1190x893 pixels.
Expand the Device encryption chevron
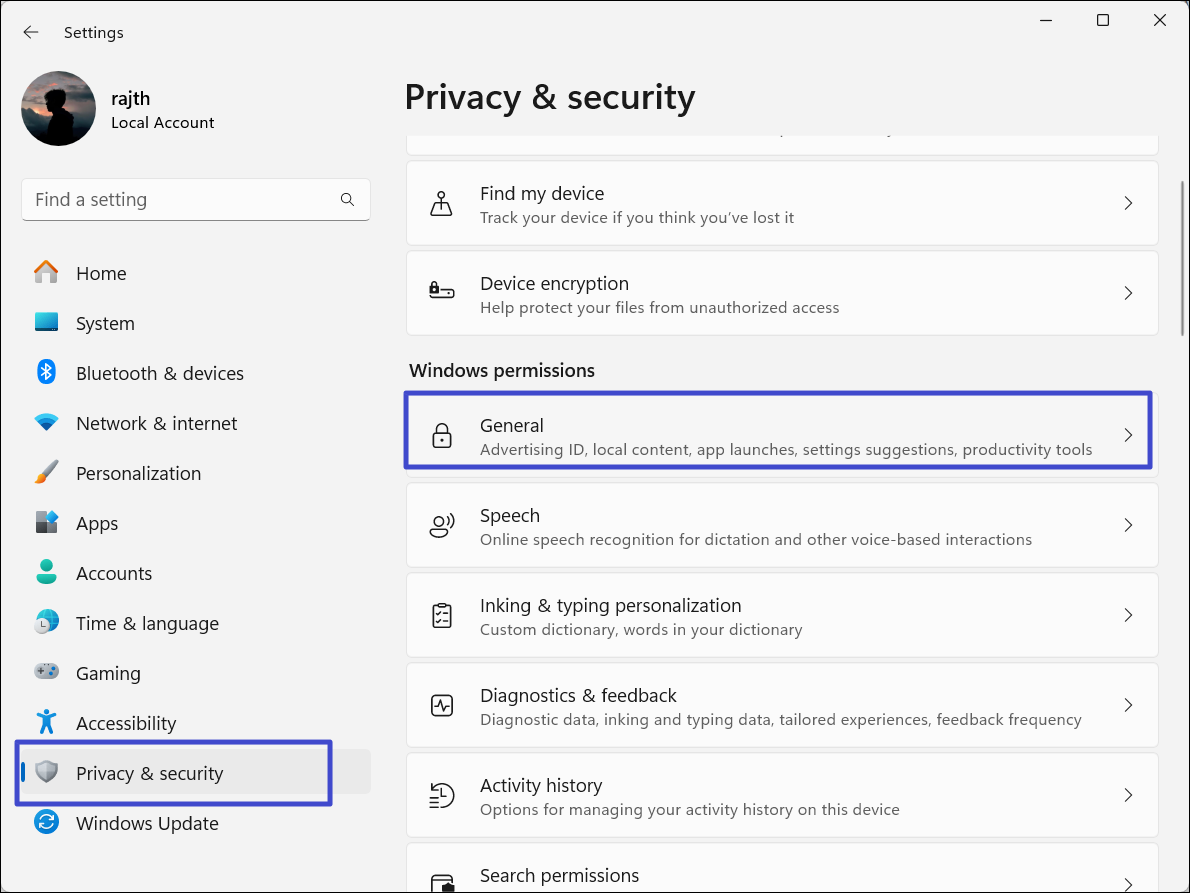click(x=1128, y=294)
